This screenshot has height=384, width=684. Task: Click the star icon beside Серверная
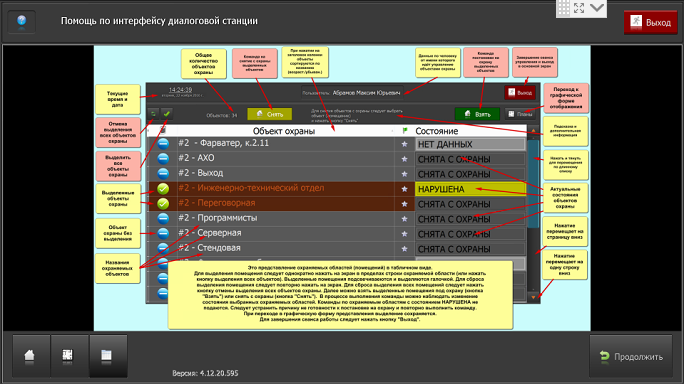tap(404, 234)
